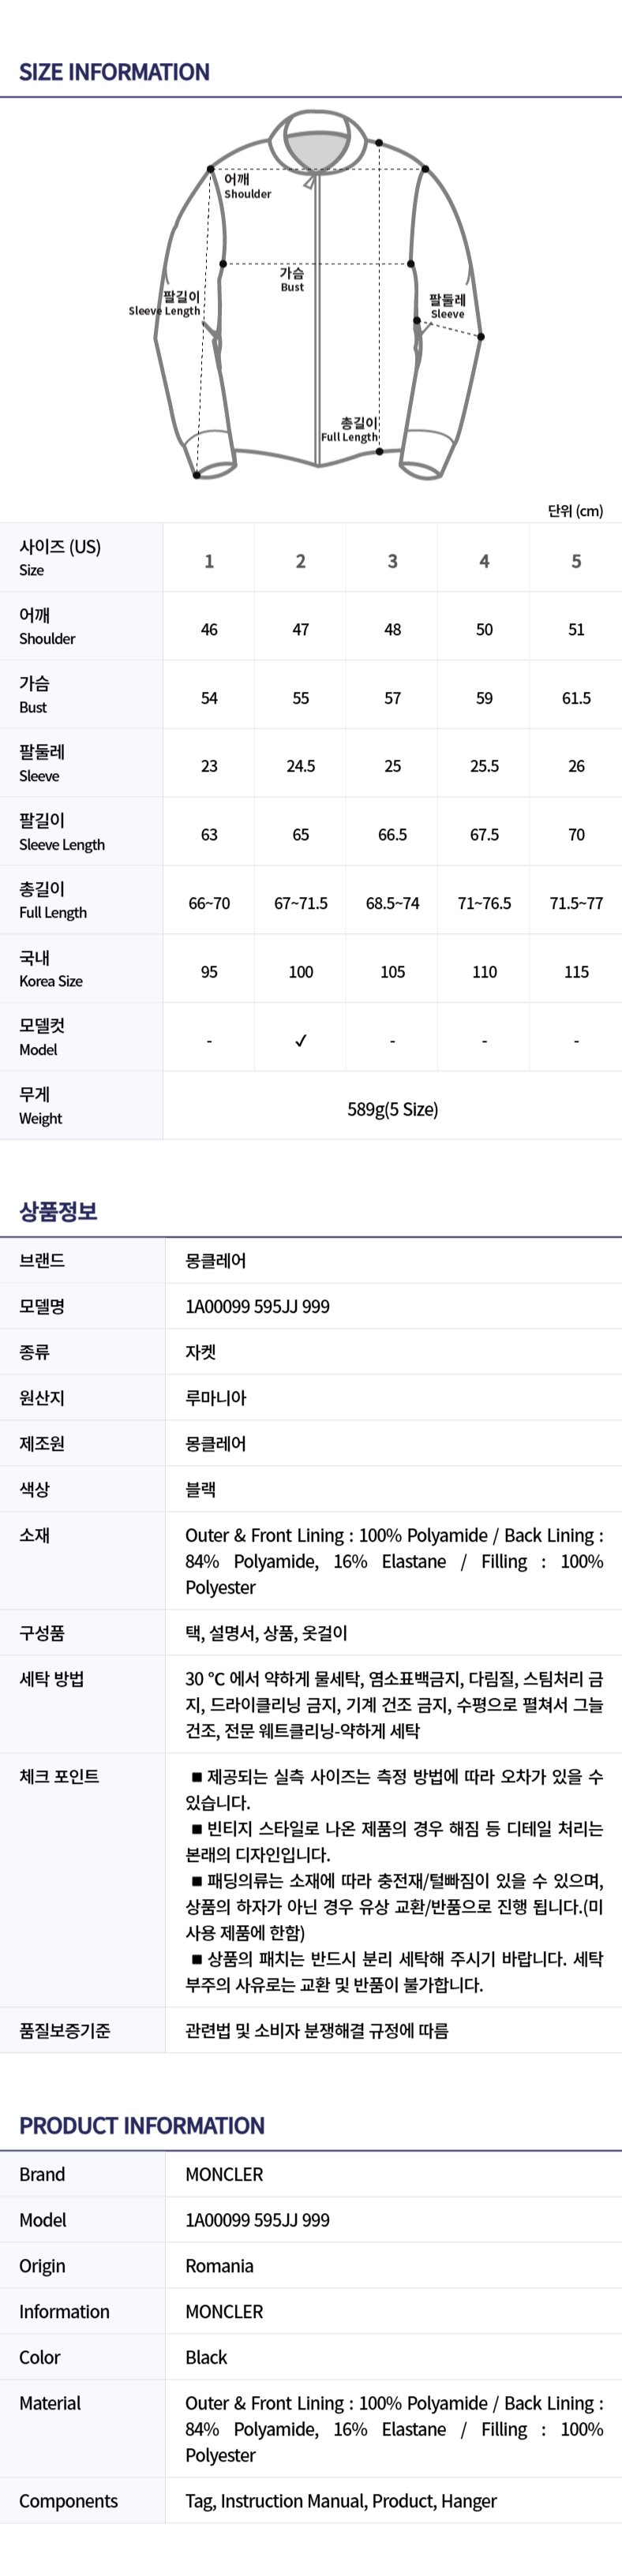Click the 589g(5 Size) weight value
The width and height of the screenshot is (622, 2576).
[x=392, y=1109]
